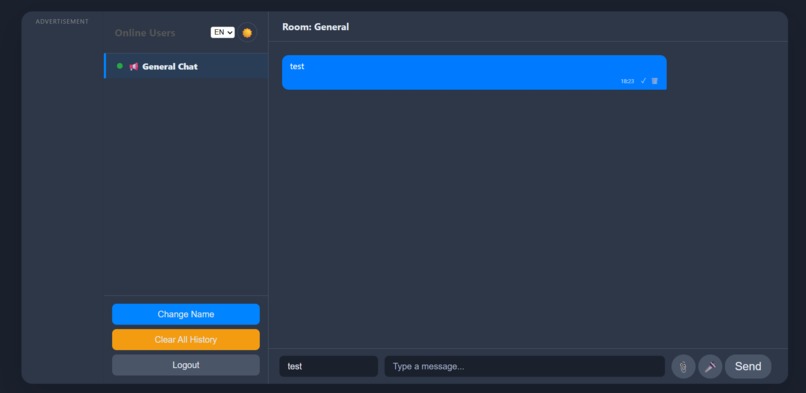Delete the test message using trash icon
The width and height of the screenshot is (806, 393).
pyautogui.click(x=654, y=81)
